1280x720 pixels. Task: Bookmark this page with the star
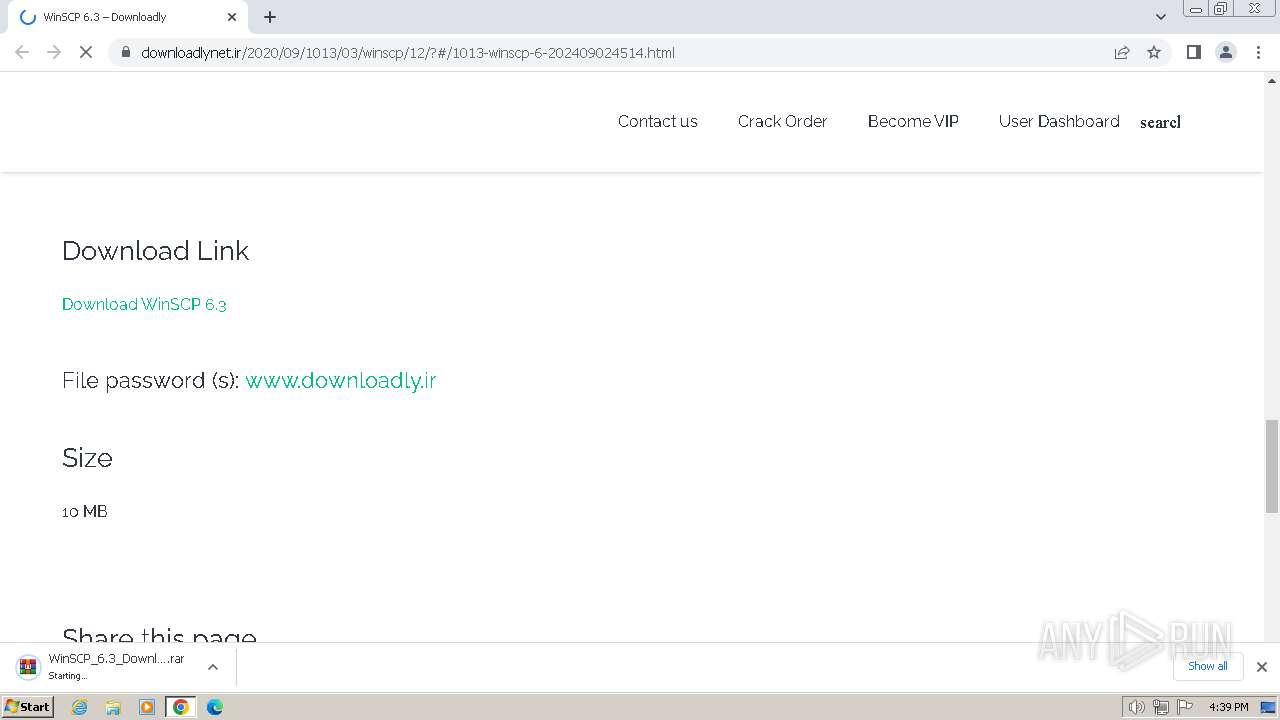(1154, 52)
